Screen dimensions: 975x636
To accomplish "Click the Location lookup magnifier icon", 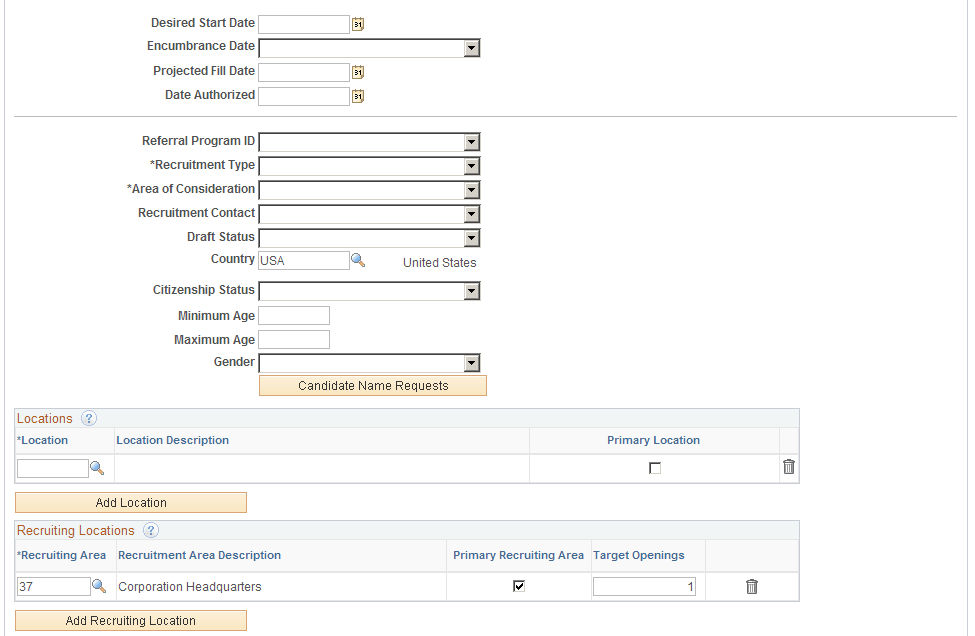I will click(97, 468).
